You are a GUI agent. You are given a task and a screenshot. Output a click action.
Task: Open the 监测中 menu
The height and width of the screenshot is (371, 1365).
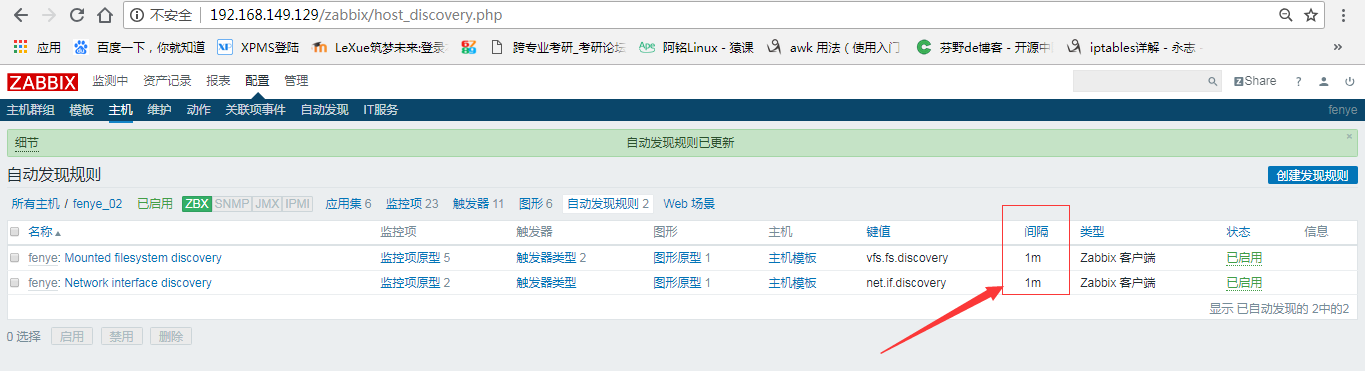110,81
